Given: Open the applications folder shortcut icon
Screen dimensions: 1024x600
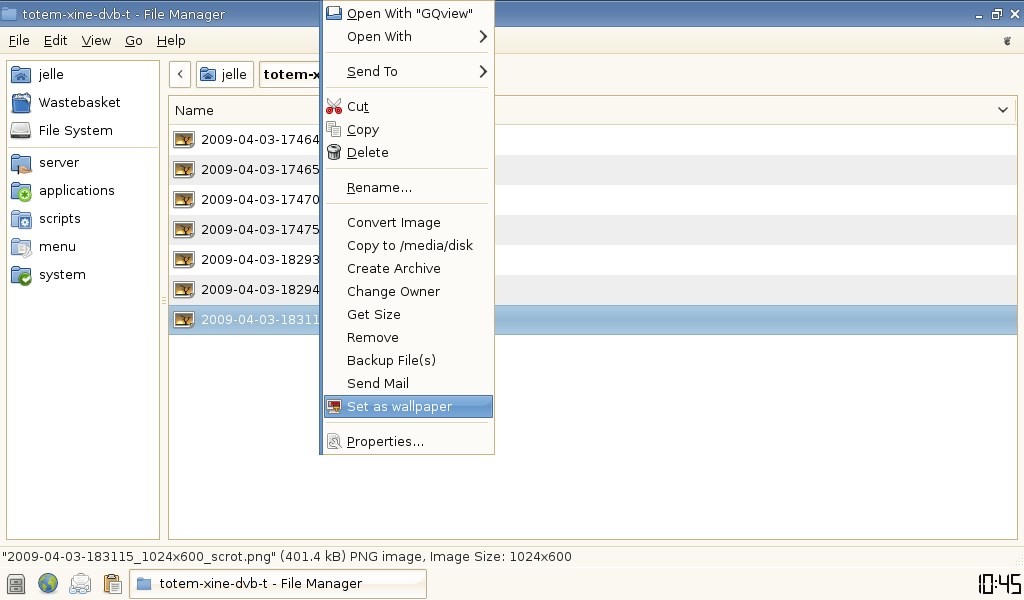Looking at the screenshot, I should pos(21,191).
